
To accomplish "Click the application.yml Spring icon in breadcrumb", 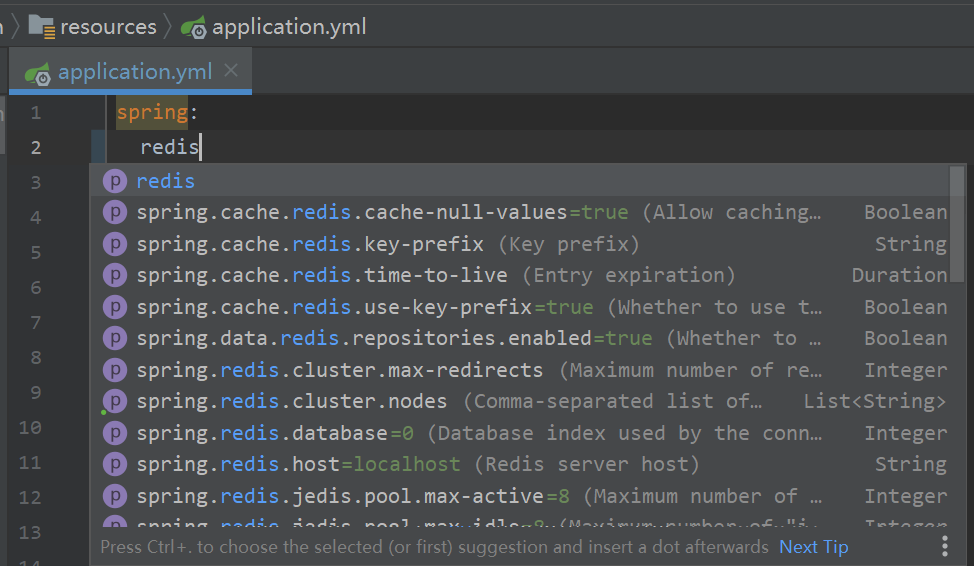I will [x=193, y=27].
